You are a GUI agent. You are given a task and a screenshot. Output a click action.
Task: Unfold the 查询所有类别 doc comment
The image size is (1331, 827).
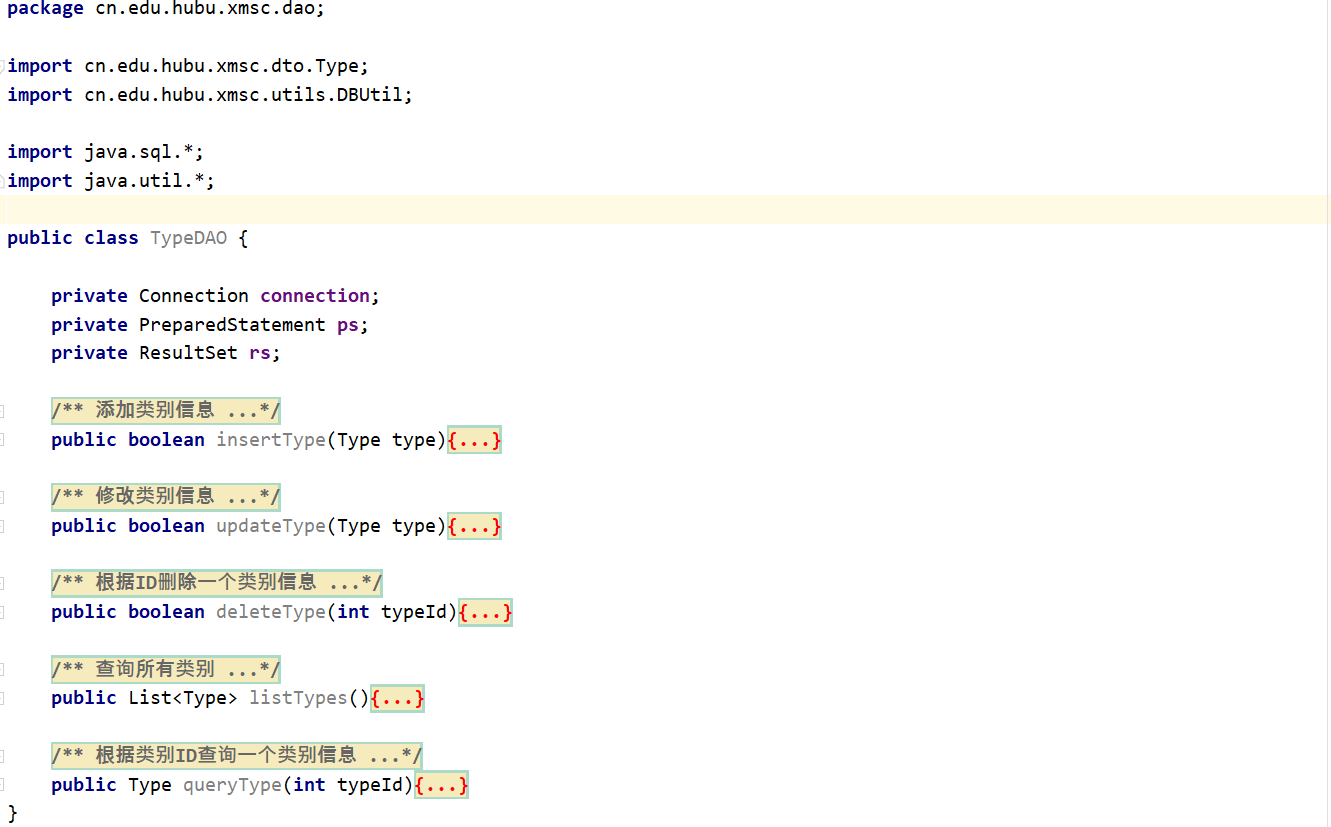(166, 669)
